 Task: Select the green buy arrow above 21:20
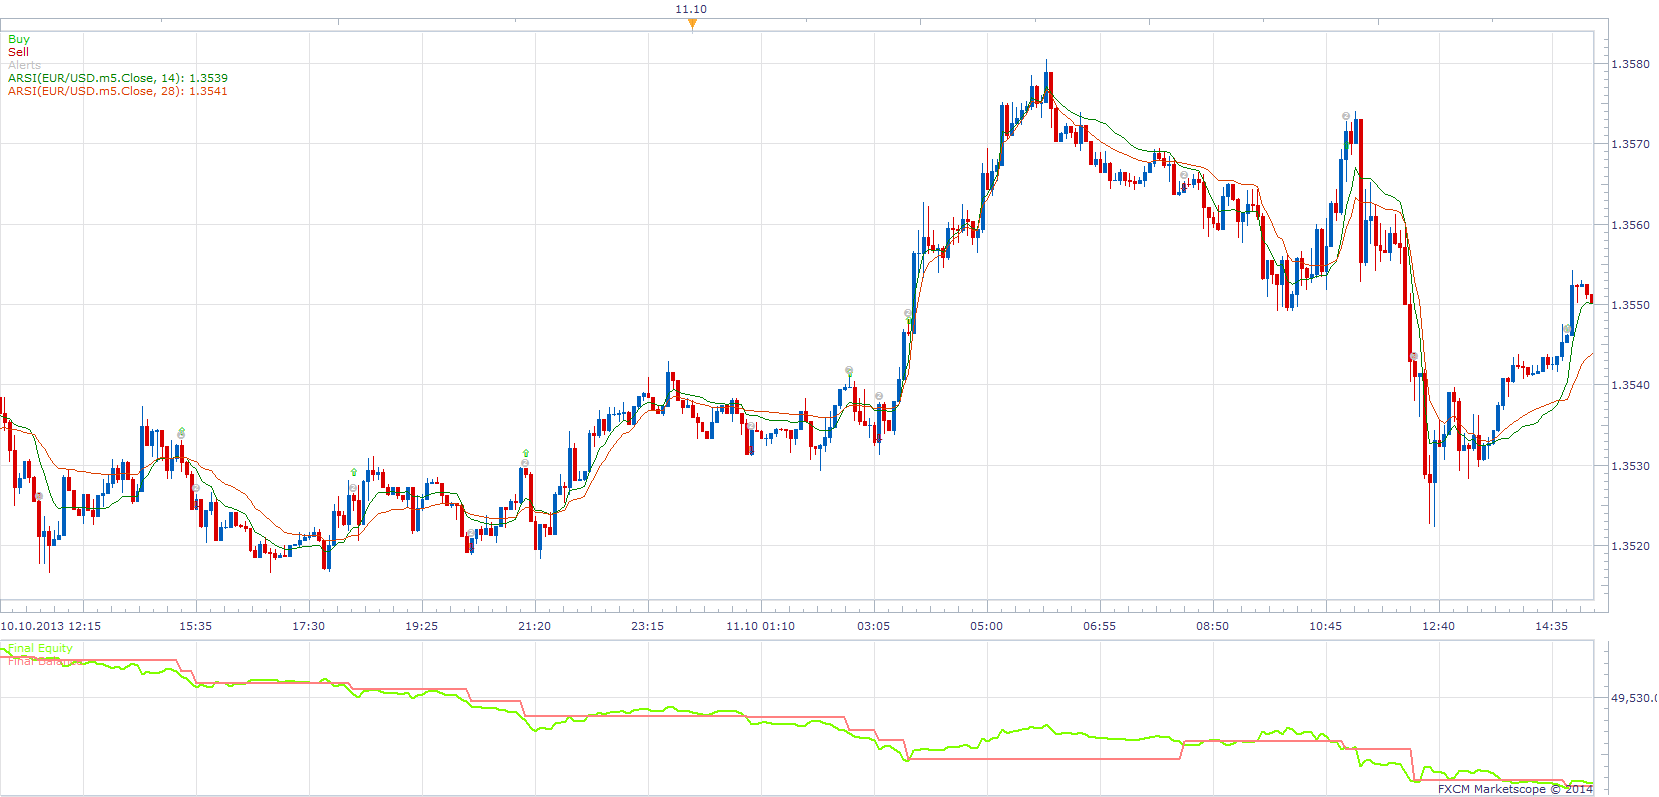tap(526, 453)
